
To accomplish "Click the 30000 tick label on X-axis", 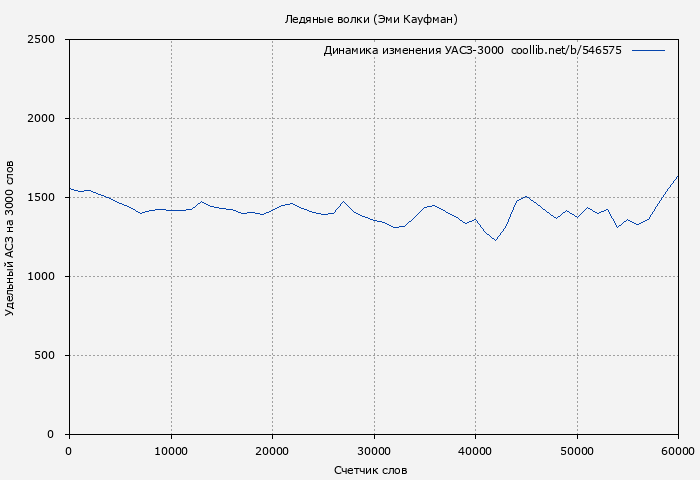I will coord(374,450).
